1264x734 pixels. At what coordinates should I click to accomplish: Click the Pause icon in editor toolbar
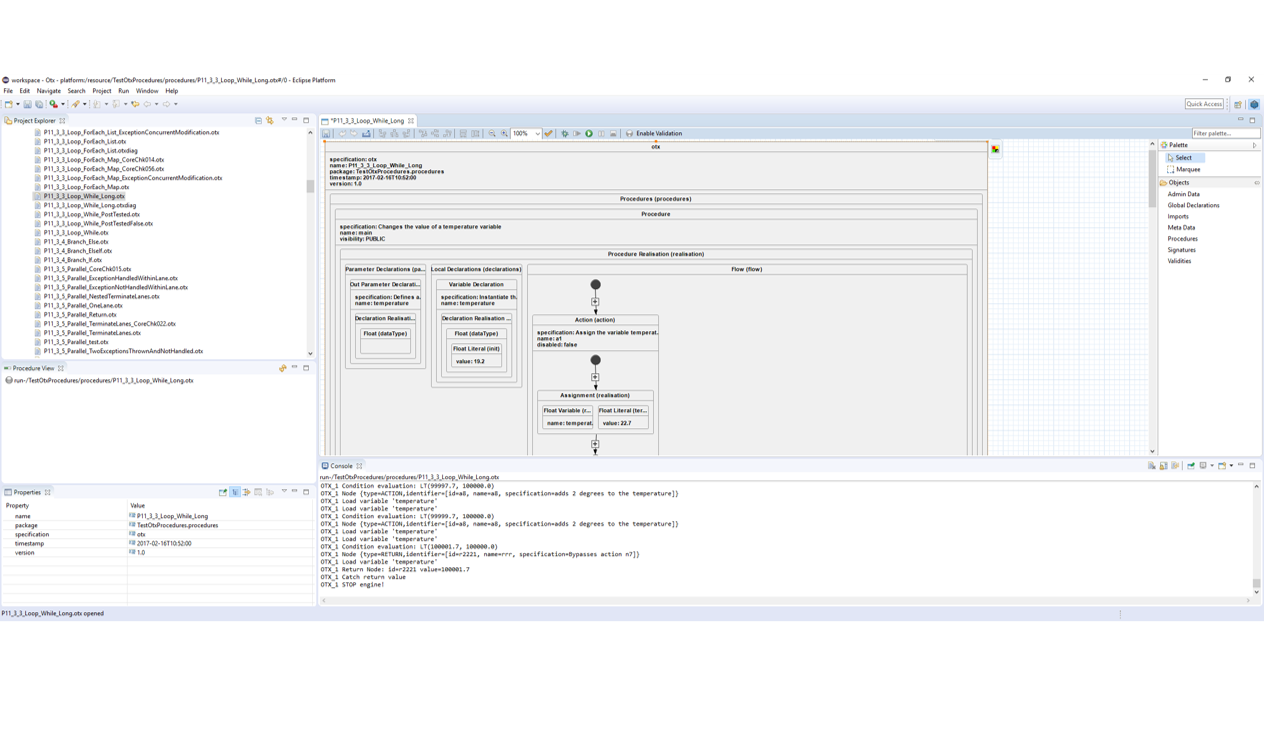601,133
